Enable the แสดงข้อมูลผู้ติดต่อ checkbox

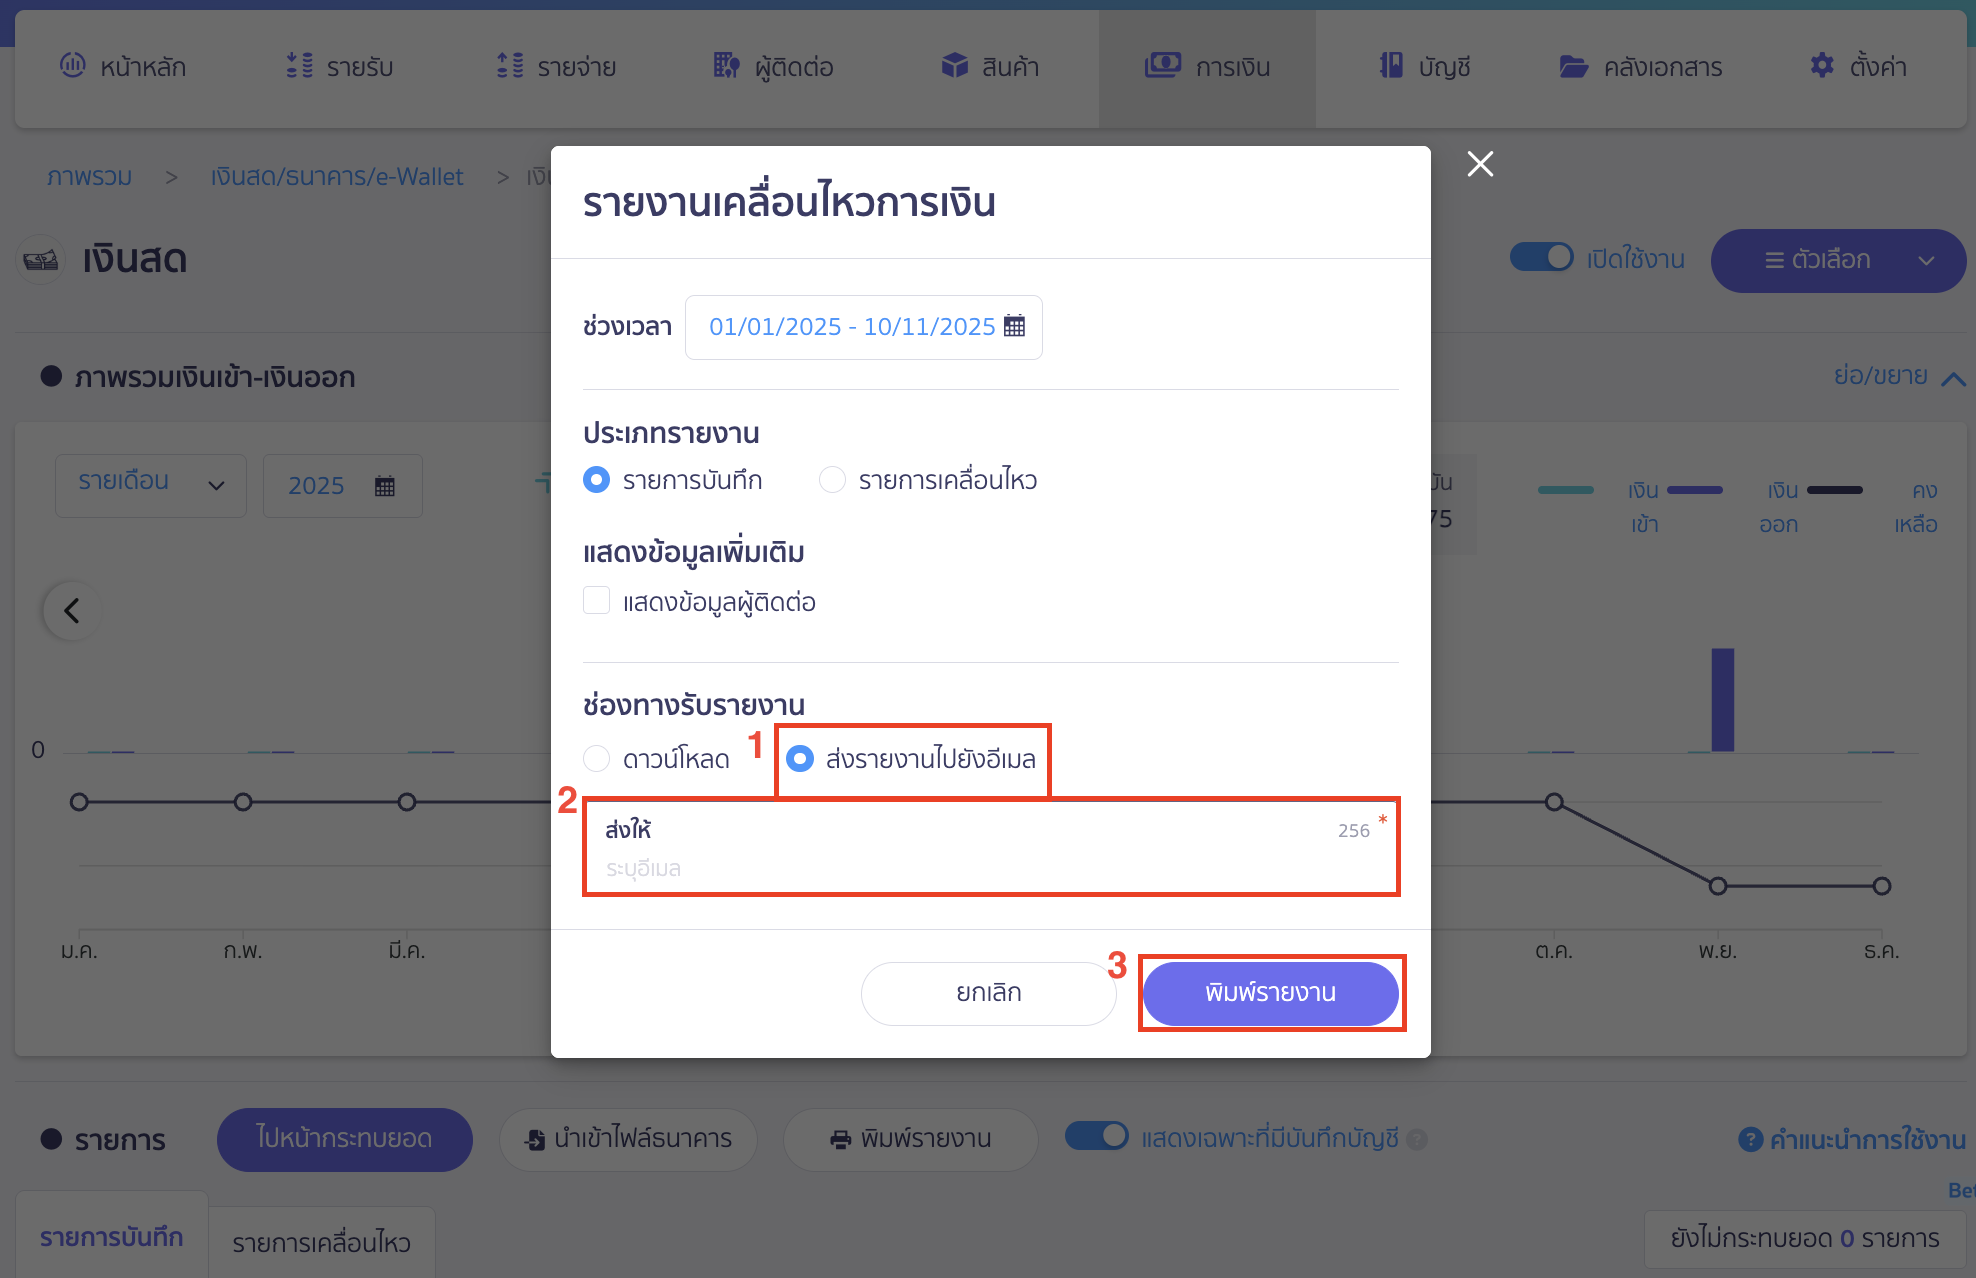point(597,600)
